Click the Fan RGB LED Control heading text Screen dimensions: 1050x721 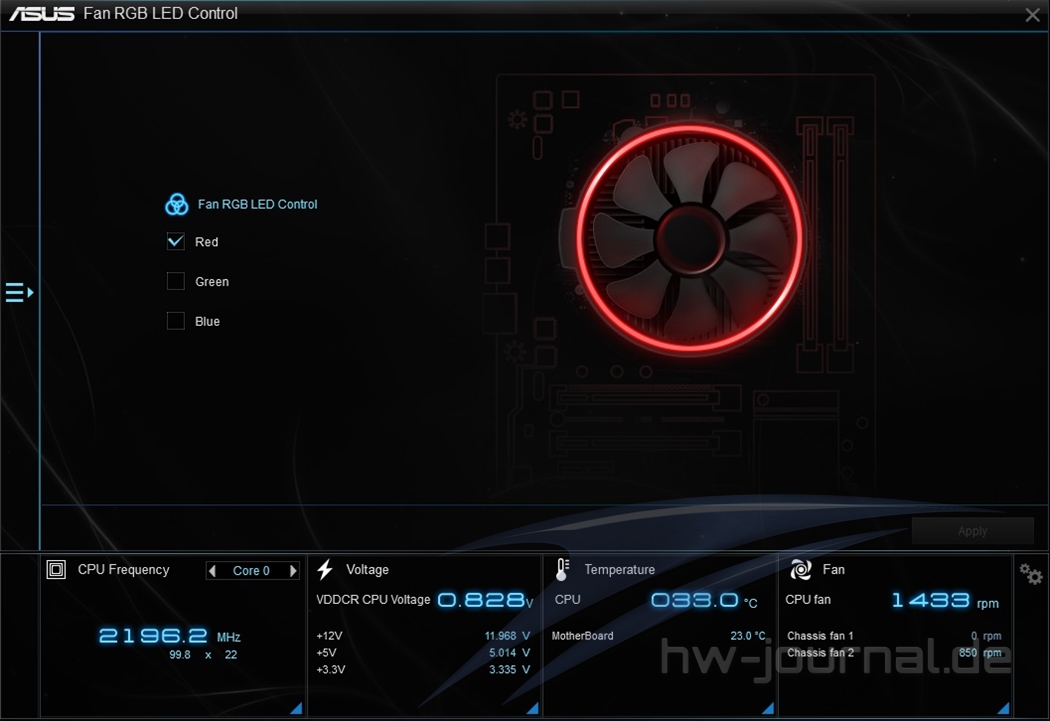point(257,204)
